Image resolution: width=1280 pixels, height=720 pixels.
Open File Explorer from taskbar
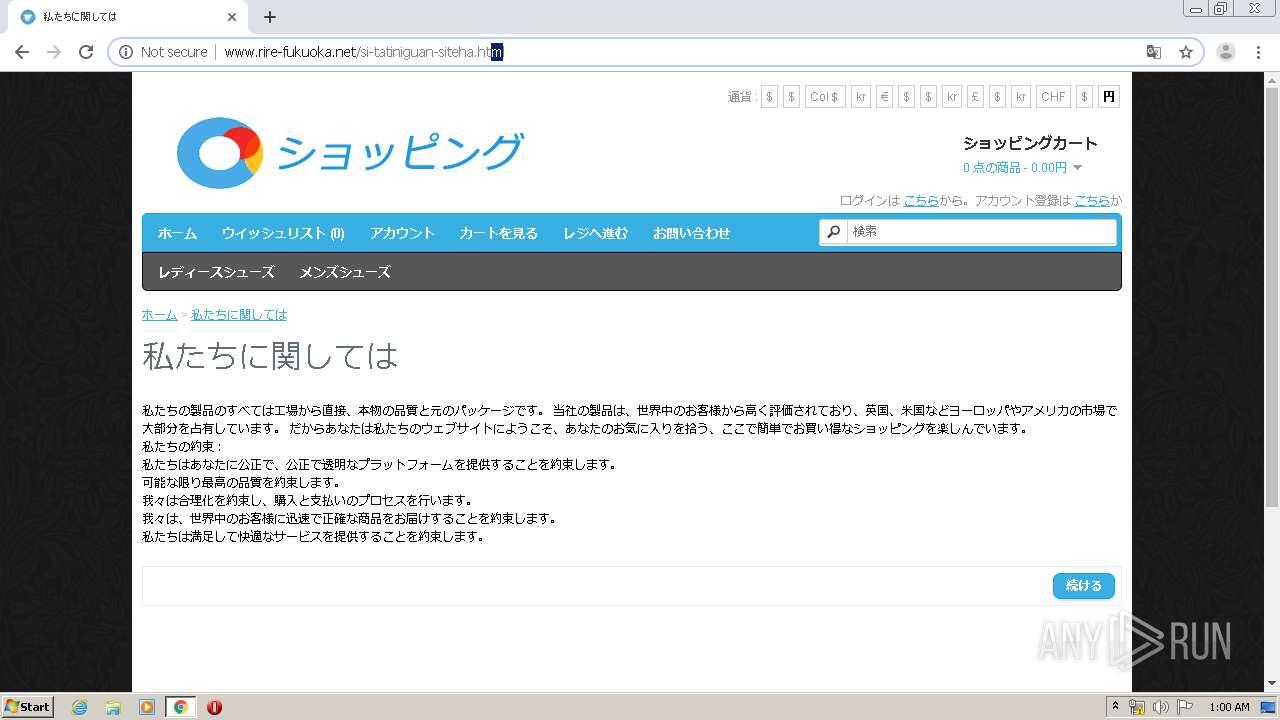coord(113,707)
